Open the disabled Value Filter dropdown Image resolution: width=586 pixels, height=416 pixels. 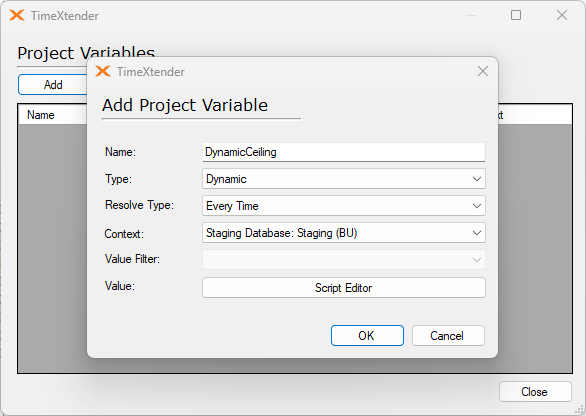coord(343,259)
